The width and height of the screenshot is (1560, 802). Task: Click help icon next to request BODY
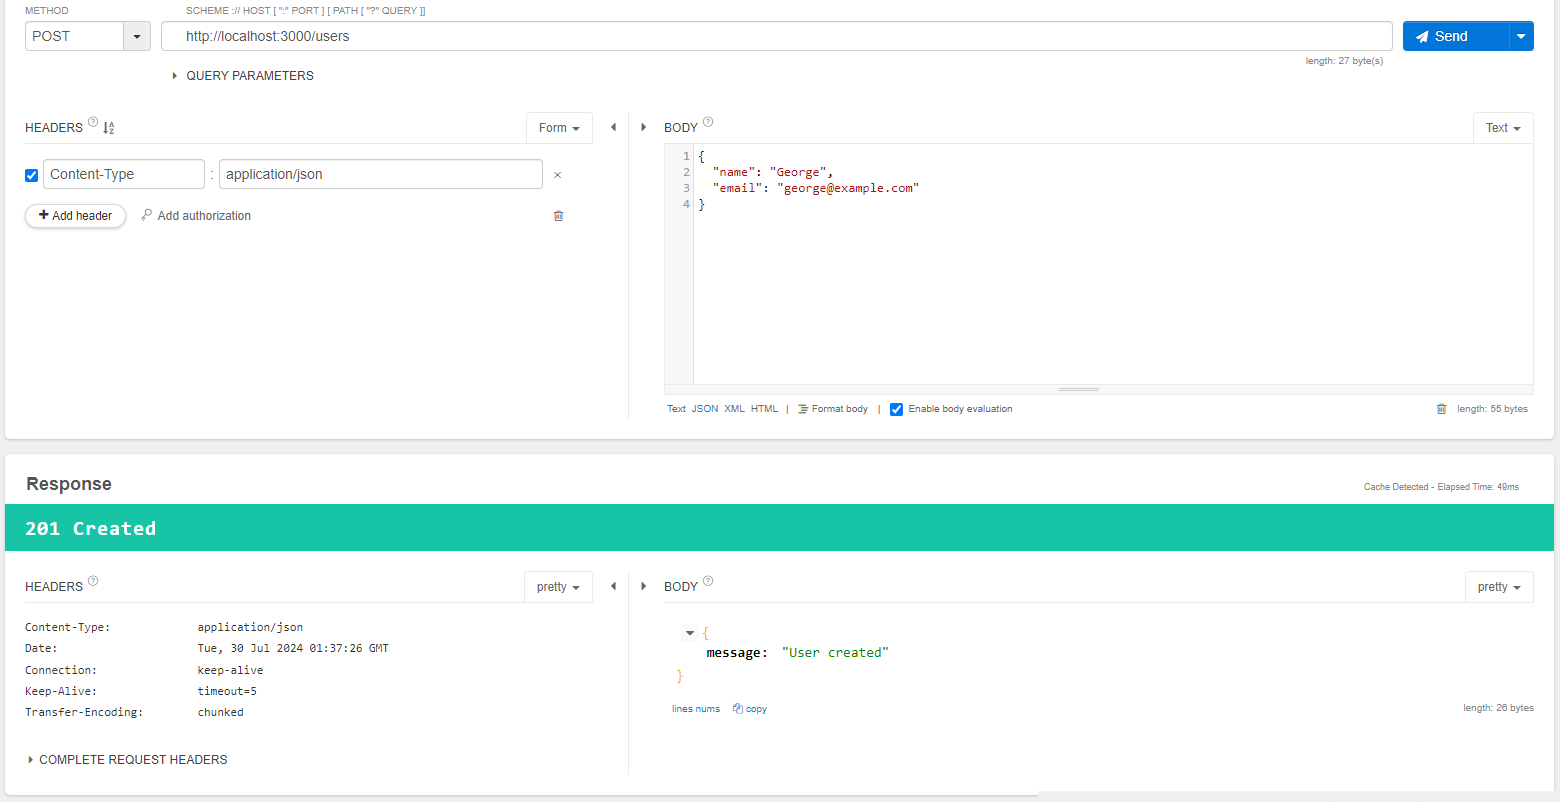(x=708, y=122)
